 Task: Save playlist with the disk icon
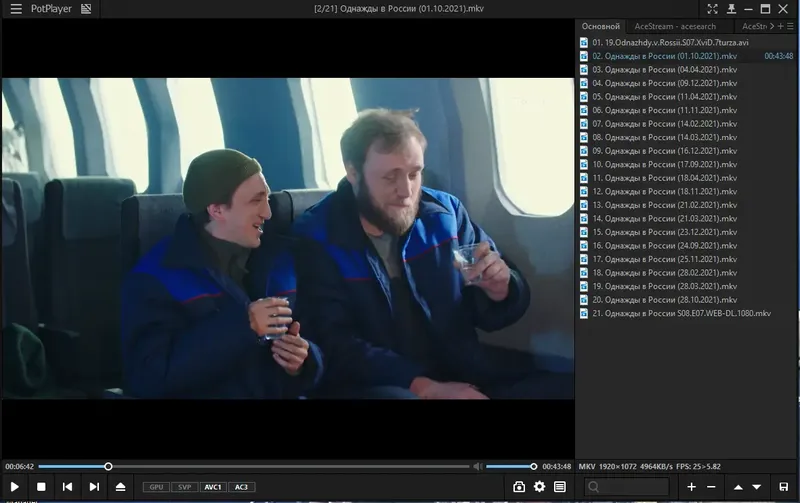(x=784, y=487)
